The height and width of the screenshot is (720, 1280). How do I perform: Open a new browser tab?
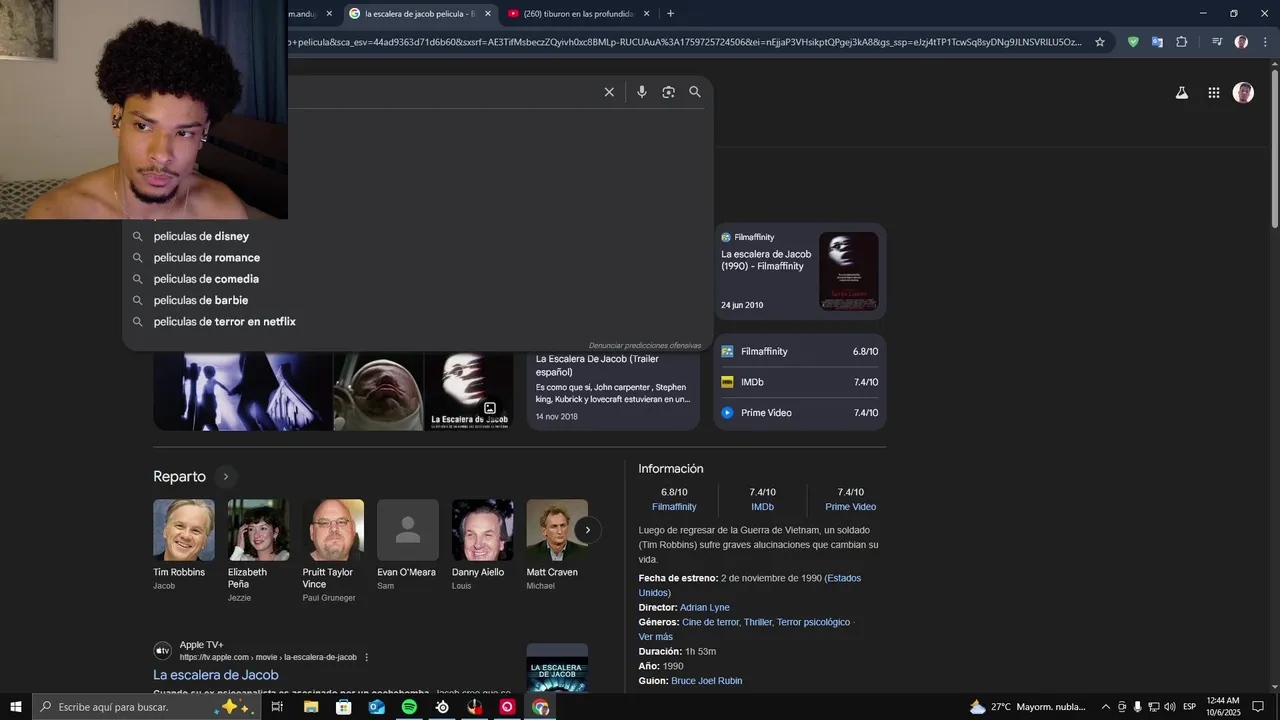tap(670, 14)
